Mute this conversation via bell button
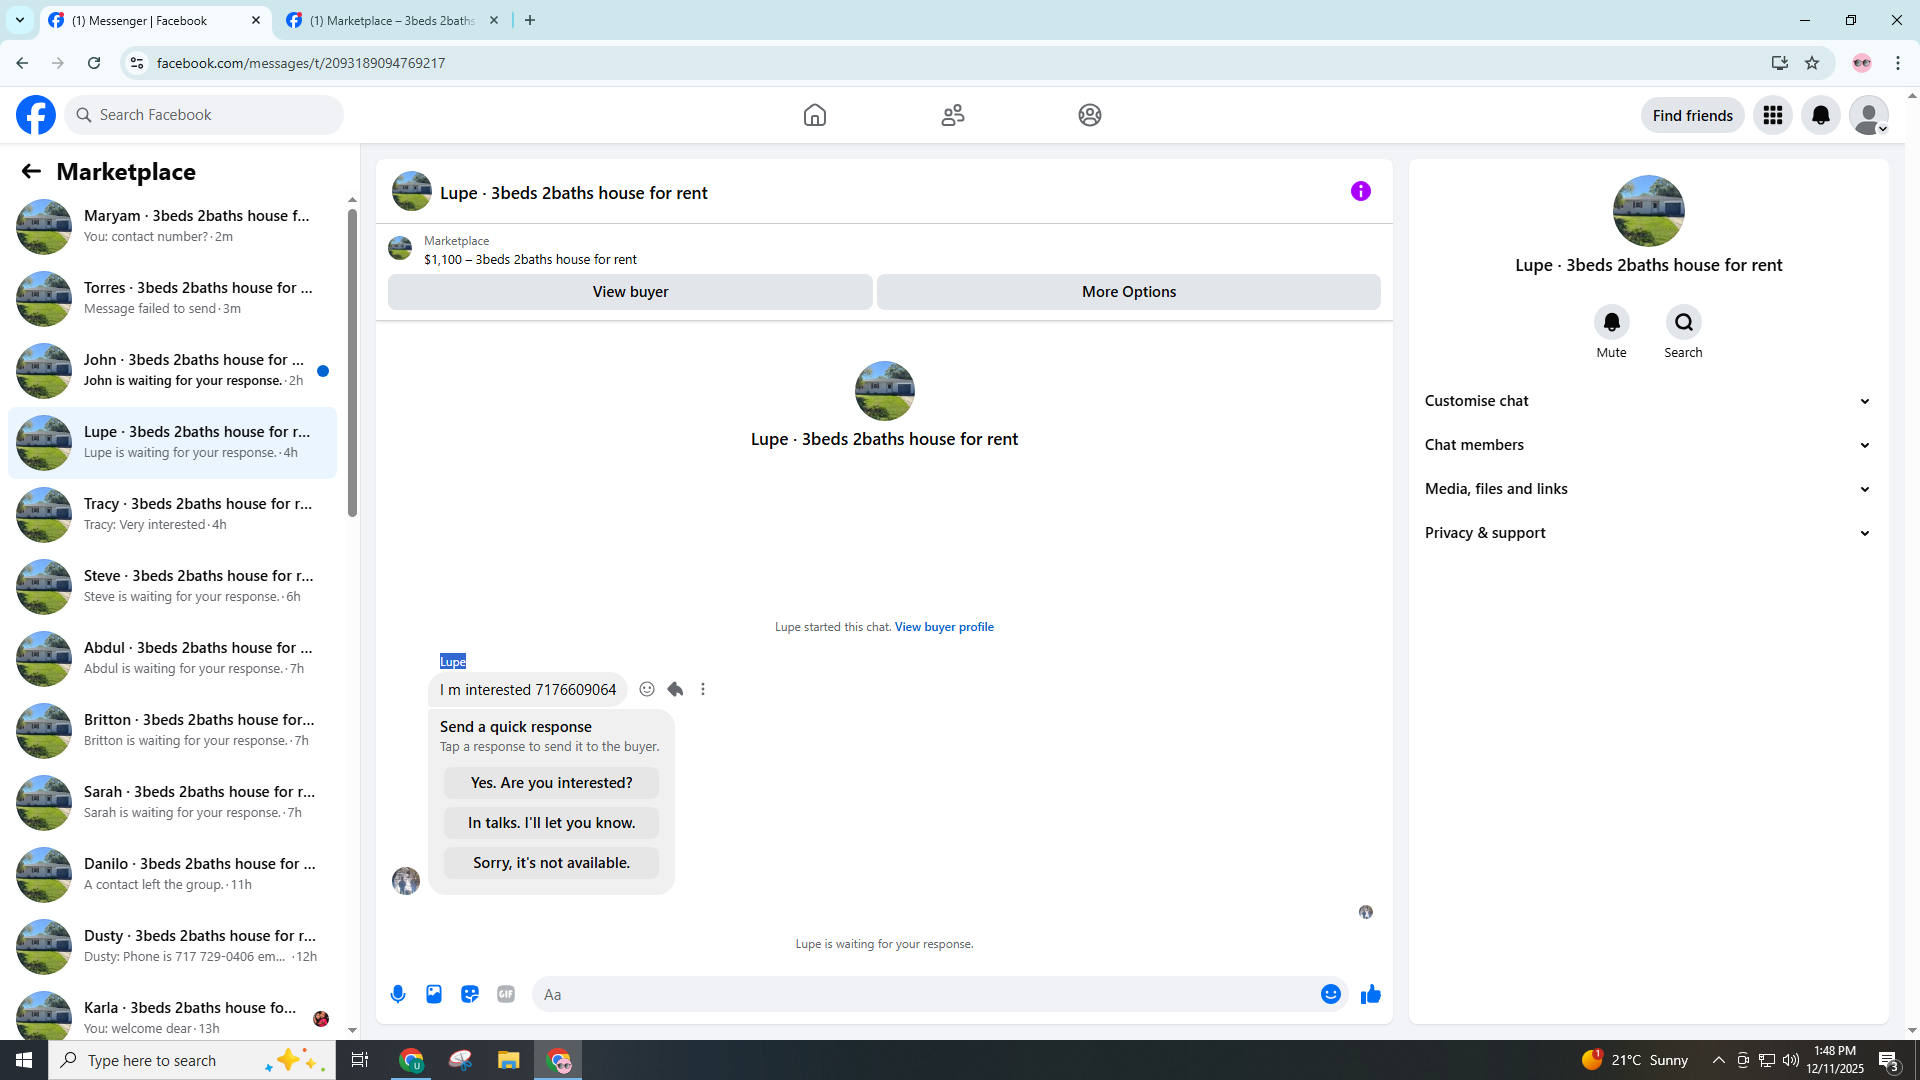The height and width of the screenshot is (1080, 1920). [1611, 322]
